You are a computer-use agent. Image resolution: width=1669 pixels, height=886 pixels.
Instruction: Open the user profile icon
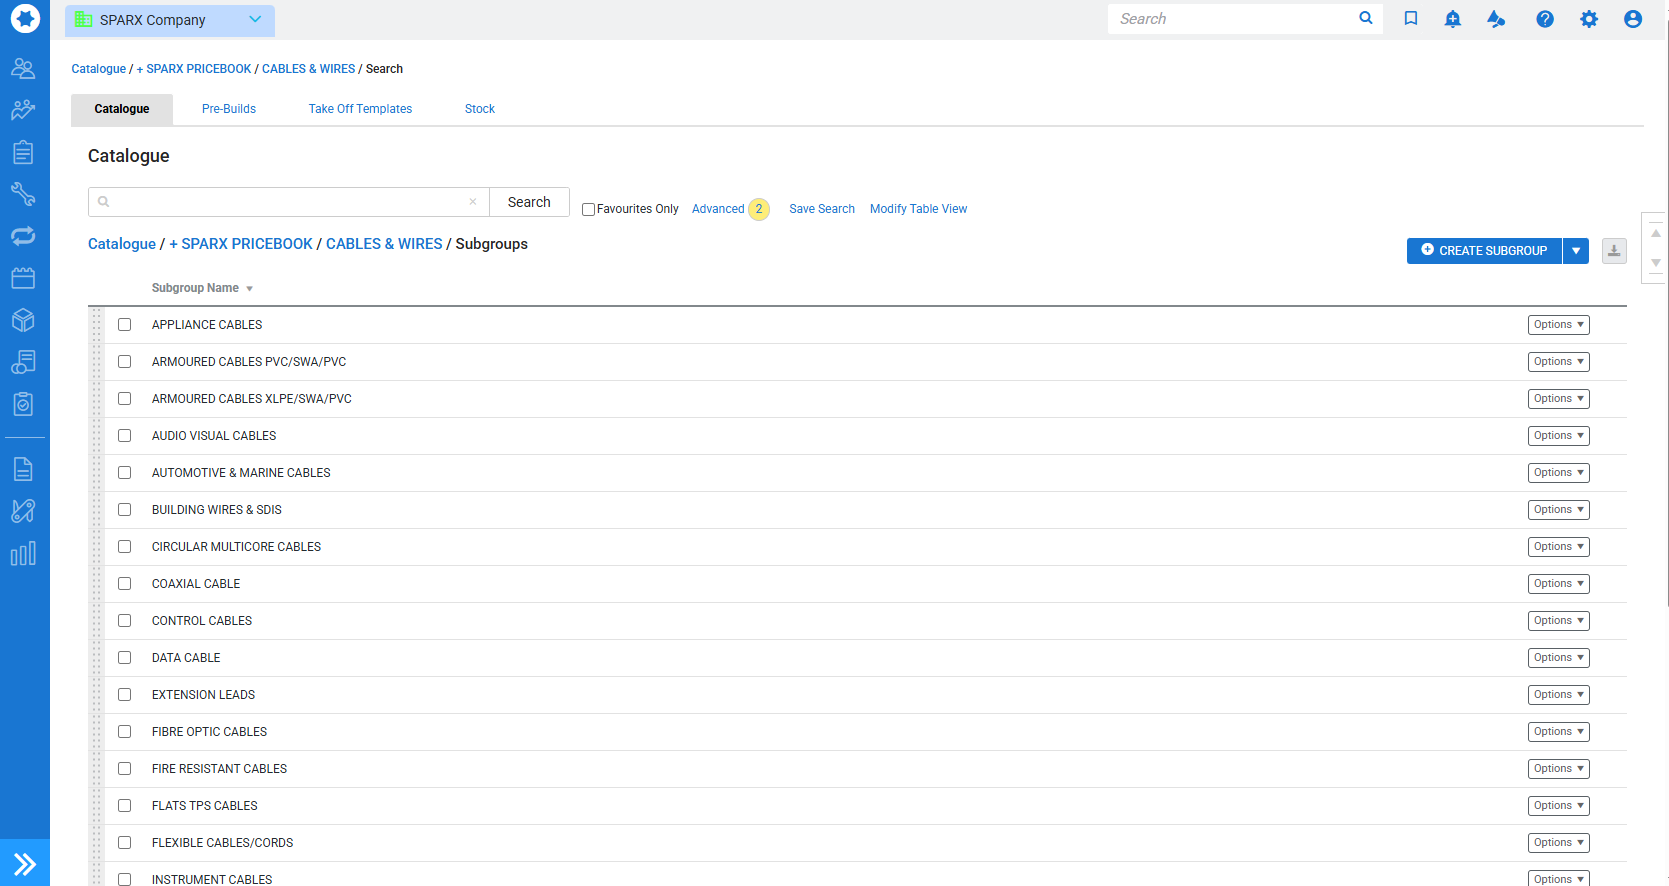(1632, 19)
